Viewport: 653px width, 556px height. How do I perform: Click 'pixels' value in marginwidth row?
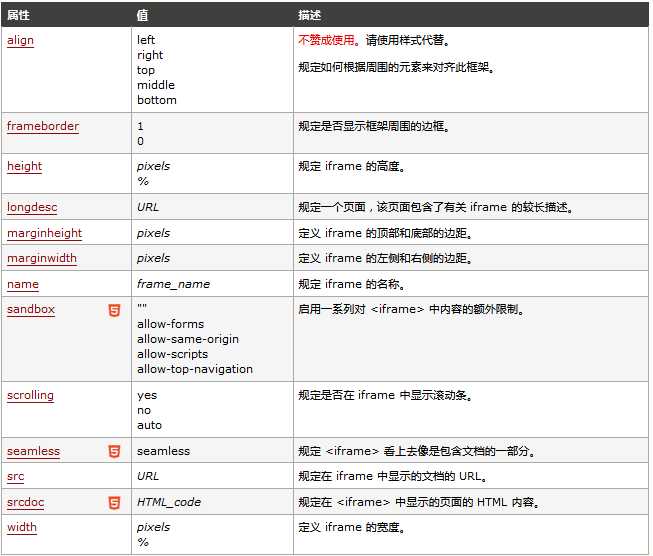coord(153,259)
